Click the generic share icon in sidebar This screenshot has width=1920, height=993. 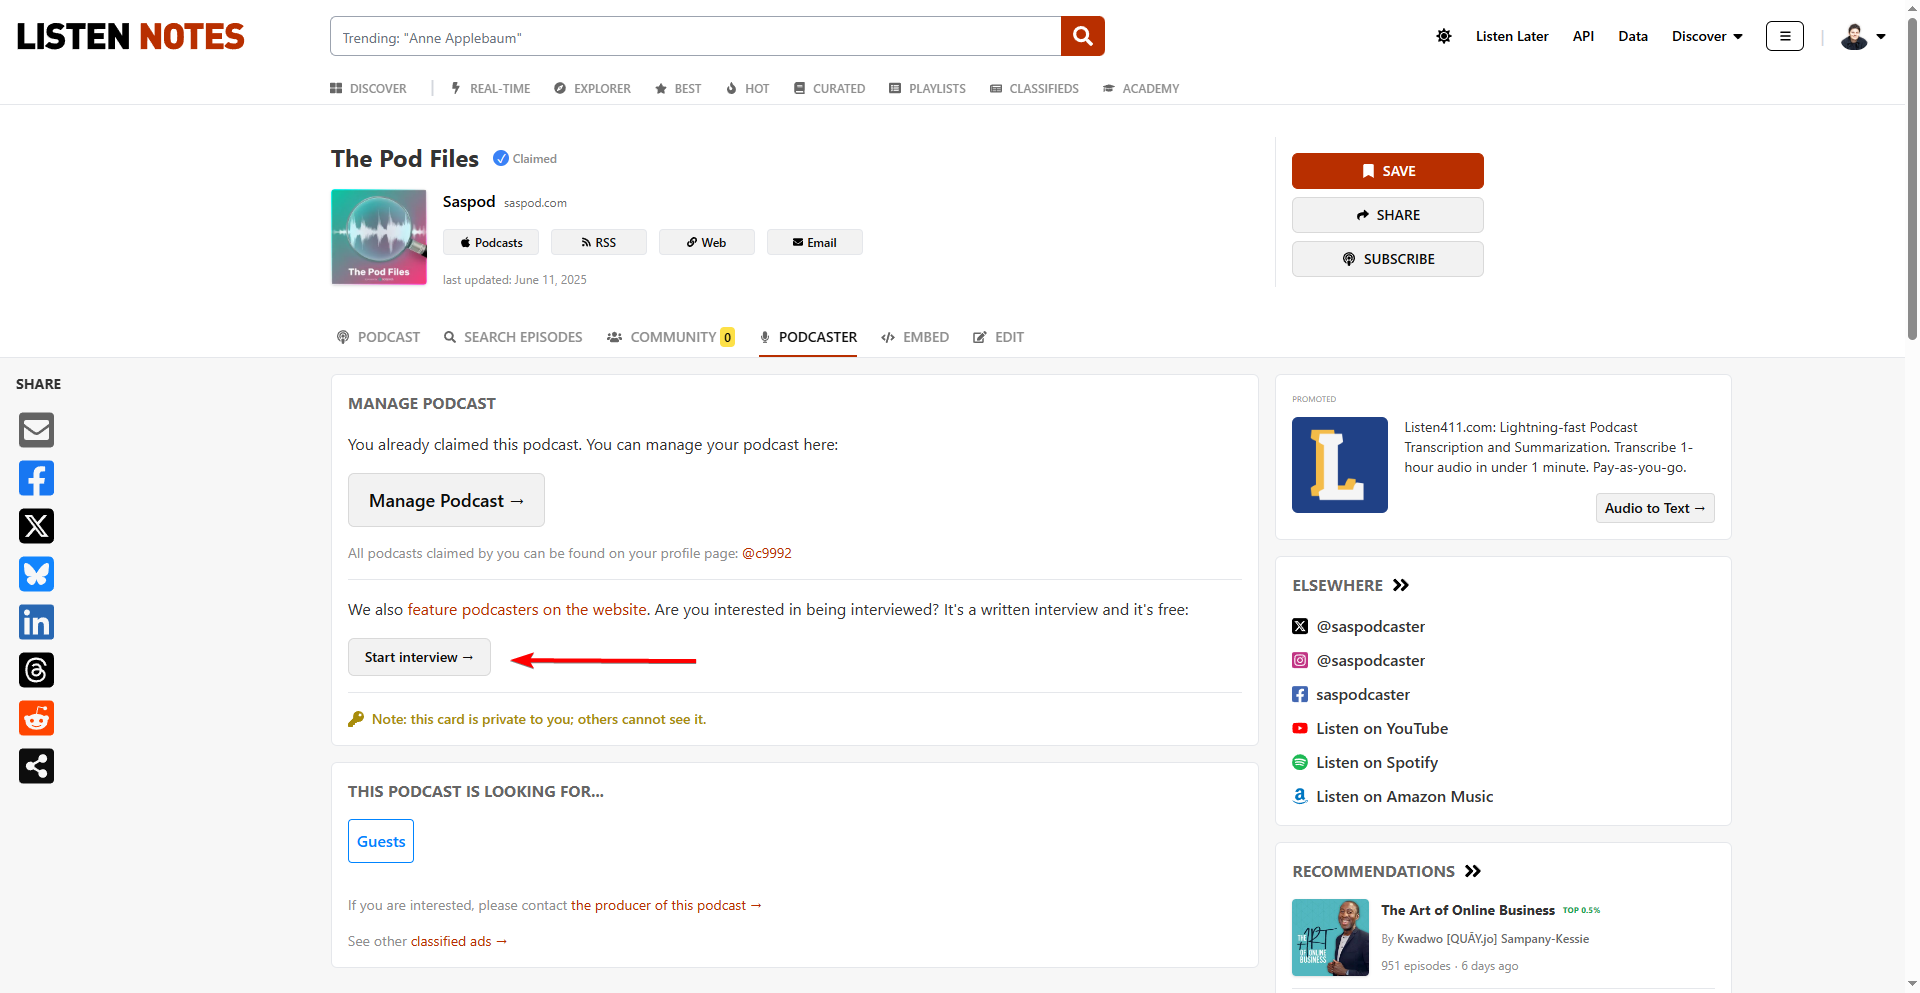pyautogui.click(x=37, y=766)
